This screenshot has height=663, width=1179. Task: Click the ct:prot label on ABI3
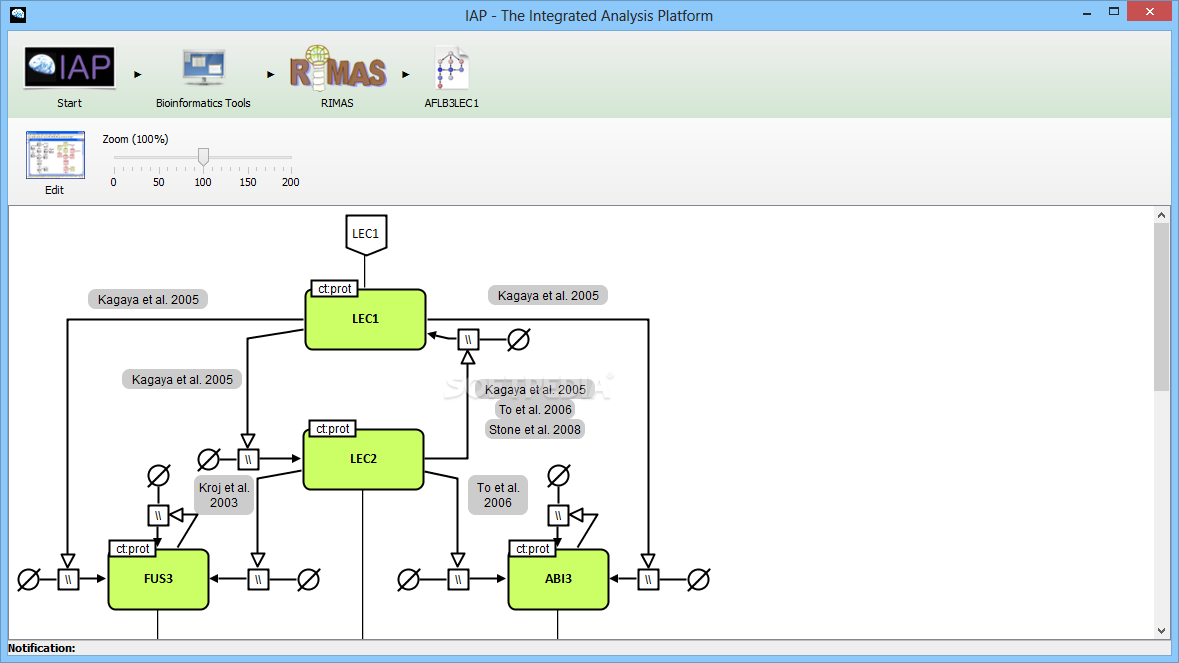(x=532, y=549)
